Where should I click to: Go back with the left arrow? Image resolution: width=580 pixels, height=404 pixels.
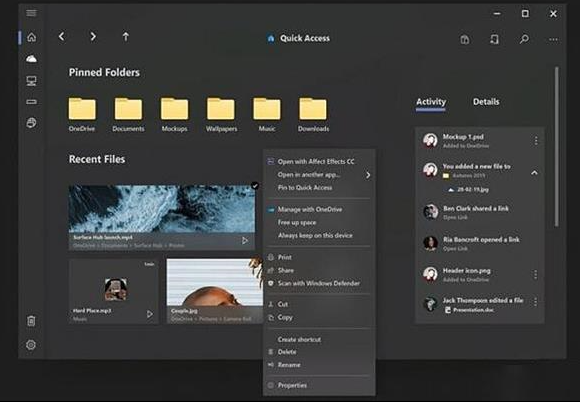click(x=62, y=36)
